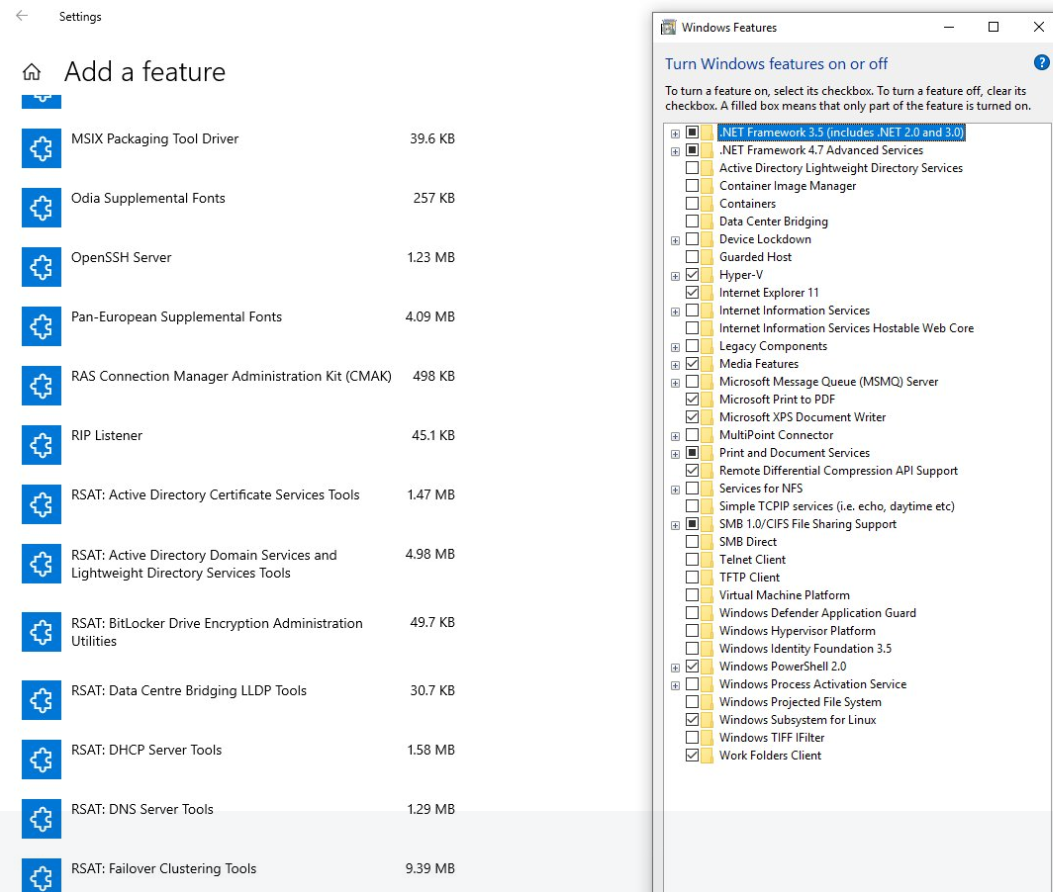1053x892 pixels.
Task: Select Windows Projected File System item
Action: [x=800, y=702]
